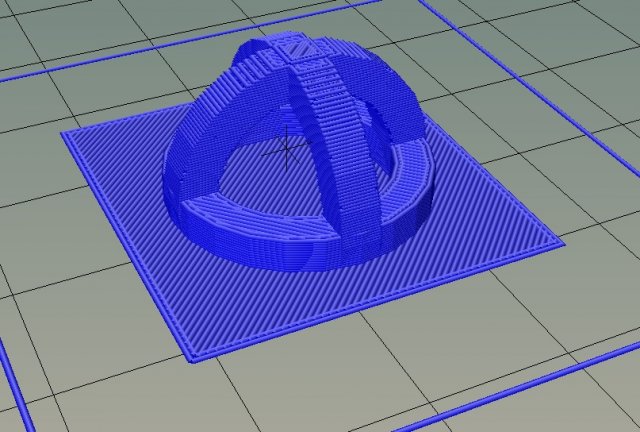640x432 pixels.
Task: Click the black crosshair marker inside the dome
Action: [287, 149]
